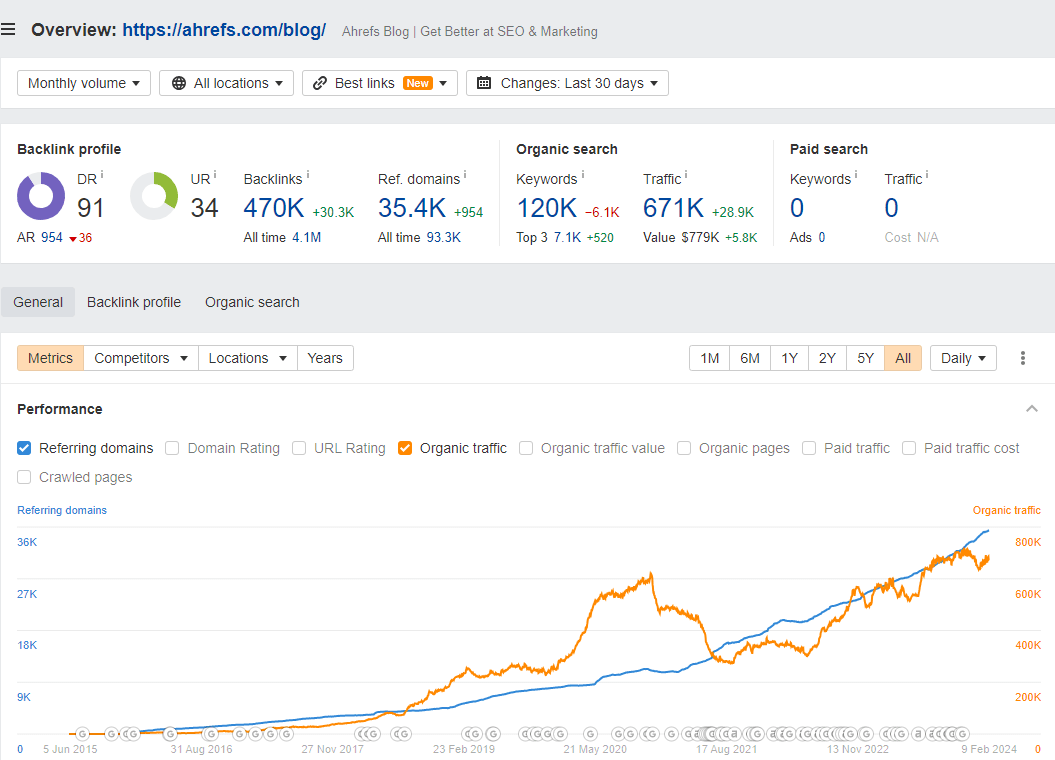
Task: Click the UR donut gauge icon
Action: coord(154,197)
